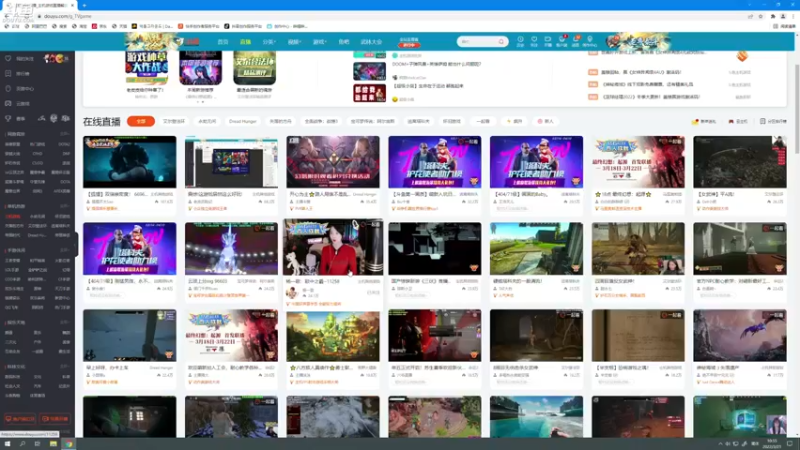Click DOTA2 in the sidebar game list
Screen dimensions: 800x450
(65, 144)
